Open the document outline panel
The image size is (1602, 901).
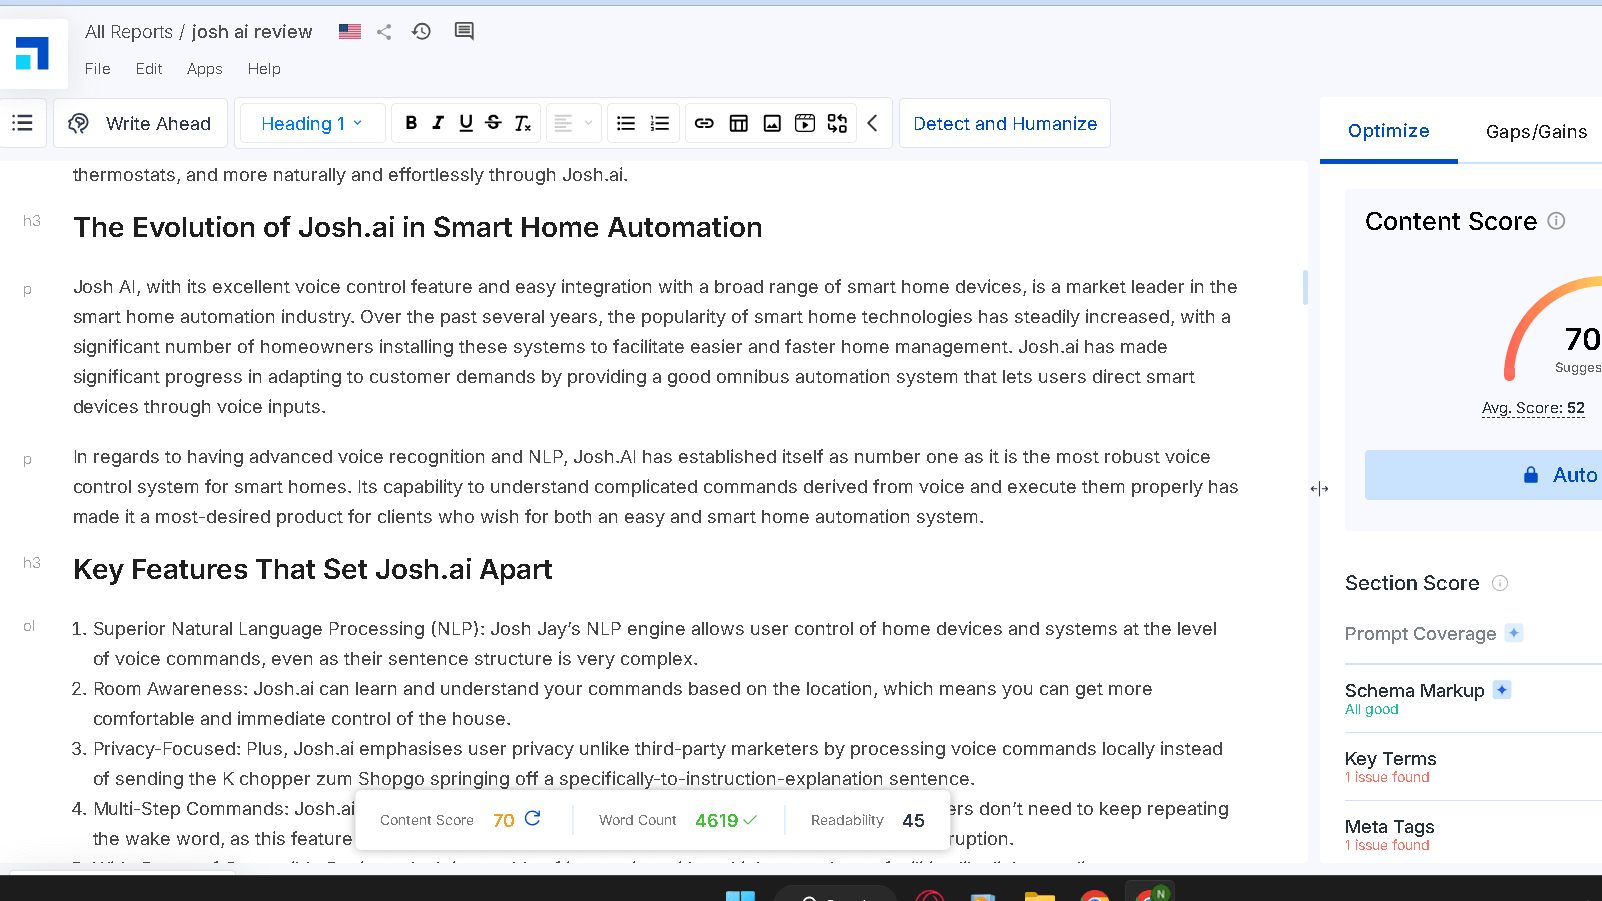22,123
